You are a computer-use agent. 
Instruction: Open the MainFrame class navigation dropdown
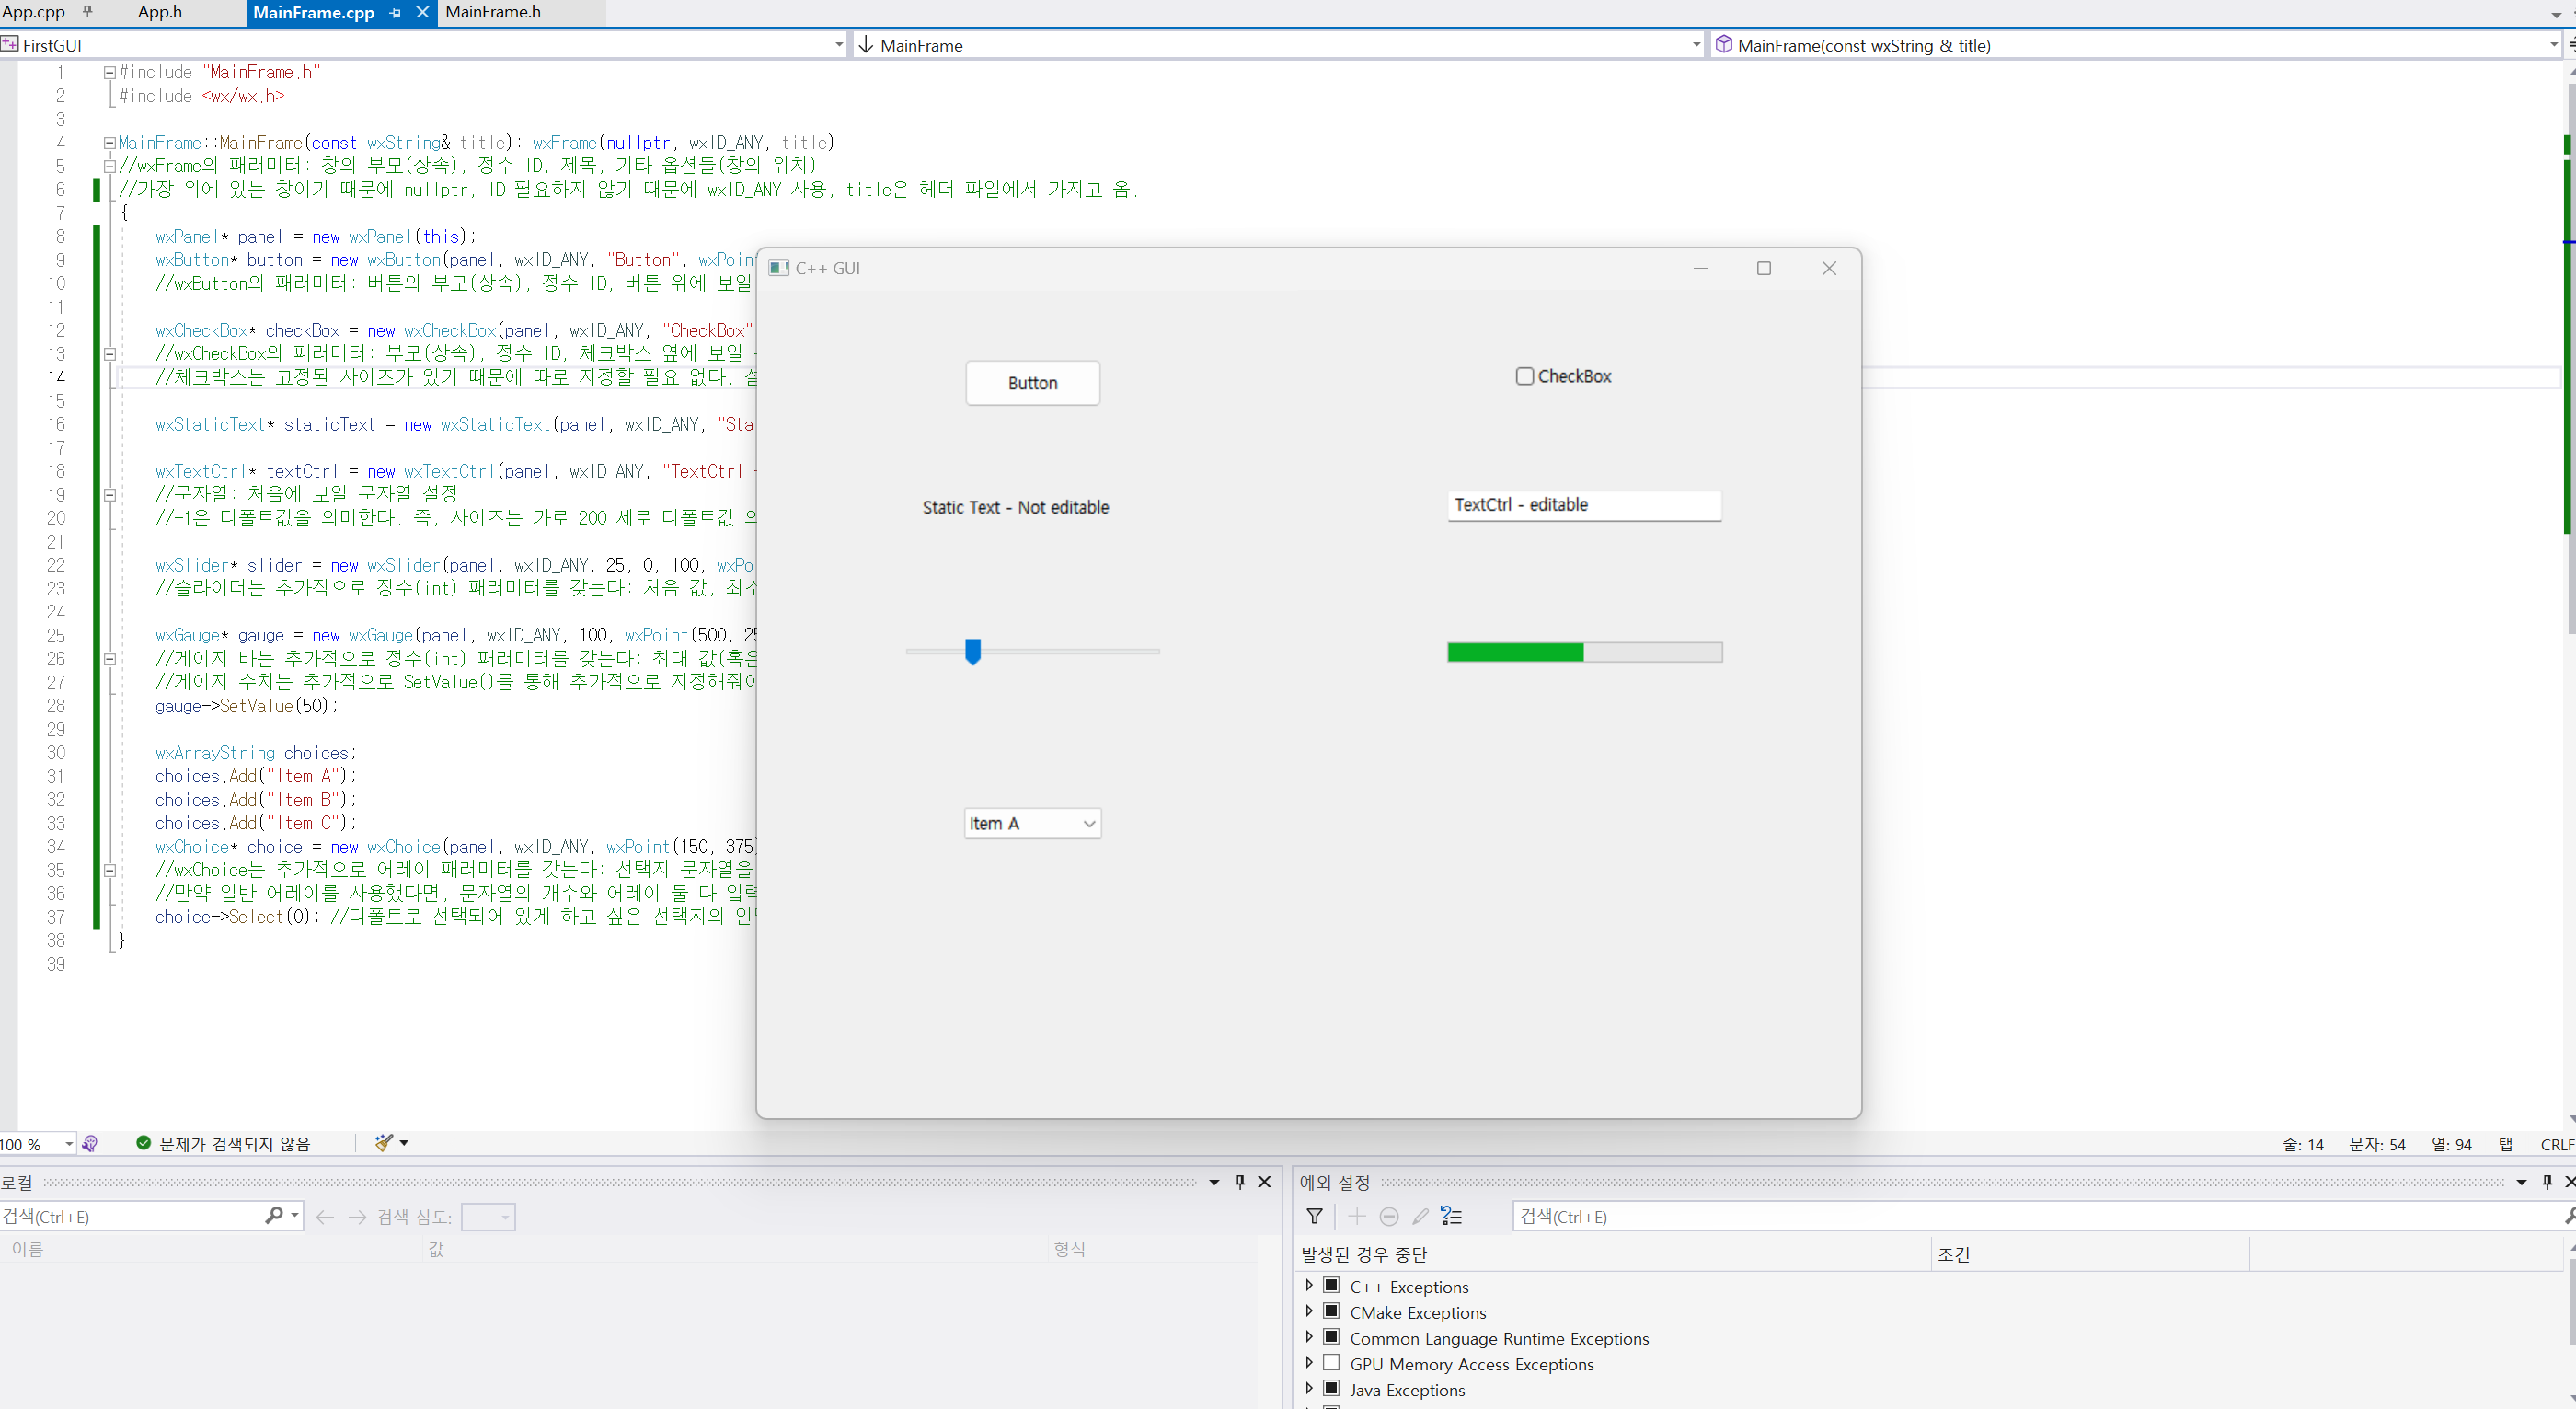(1696, 45)
